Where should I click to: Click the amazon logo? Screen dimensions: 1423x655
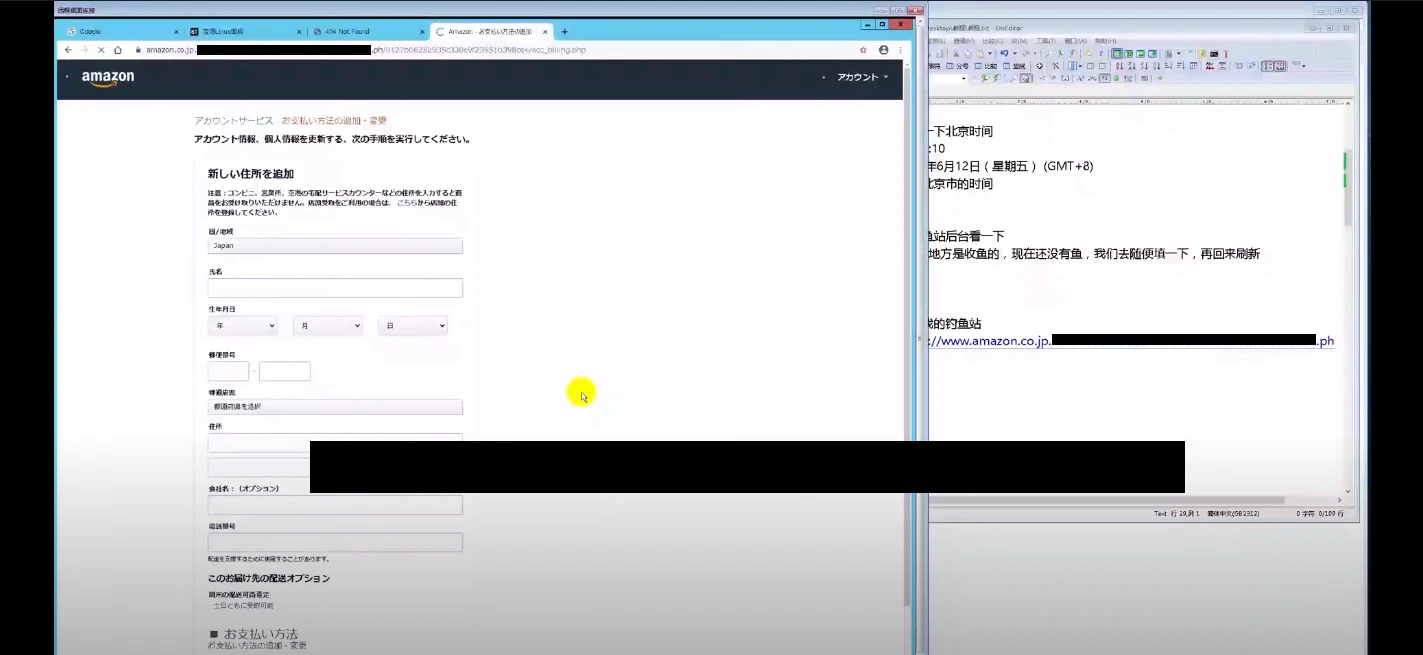click(x=108, y=78)
